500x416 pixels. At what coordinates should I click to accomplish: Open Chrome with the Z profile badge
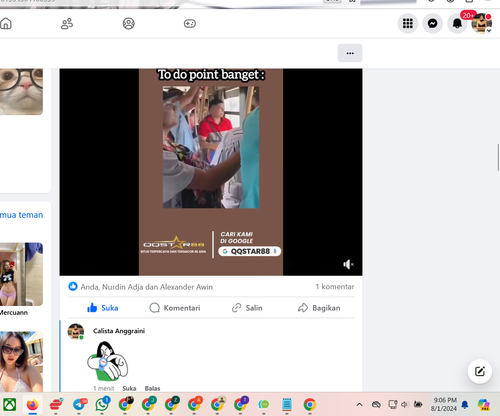171,405
